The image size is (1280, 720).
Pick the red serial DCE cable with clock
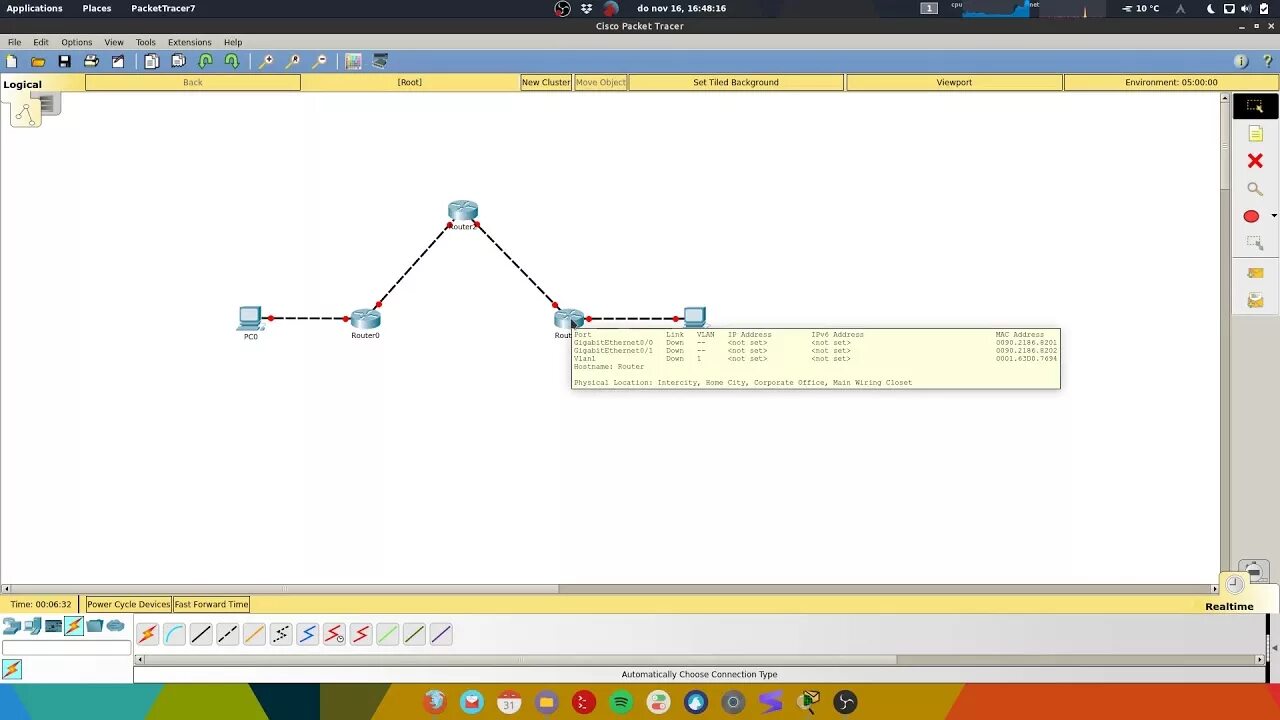pyautogui.click(x=334, y=634)
